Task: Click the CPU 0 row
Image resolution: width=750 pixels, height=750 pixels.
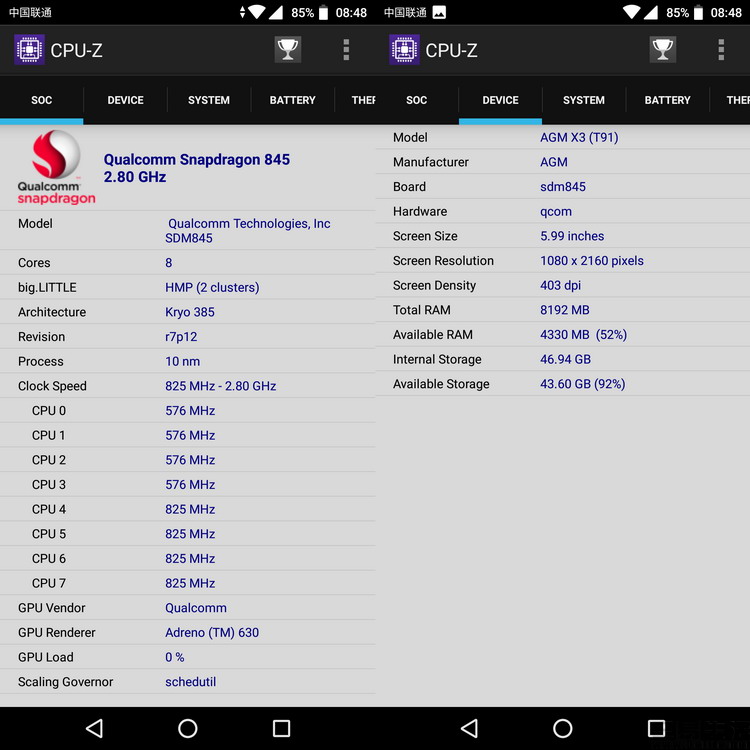Action: (x=188, y=410)
